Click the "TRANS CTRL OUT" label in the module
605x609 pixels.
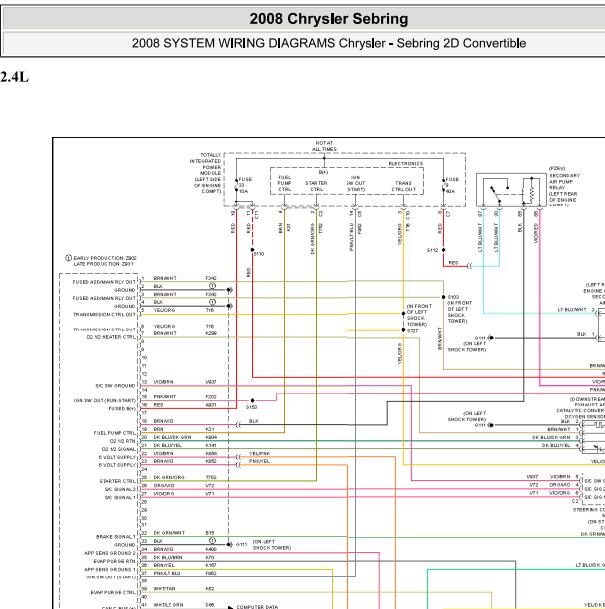pos(403,186)
